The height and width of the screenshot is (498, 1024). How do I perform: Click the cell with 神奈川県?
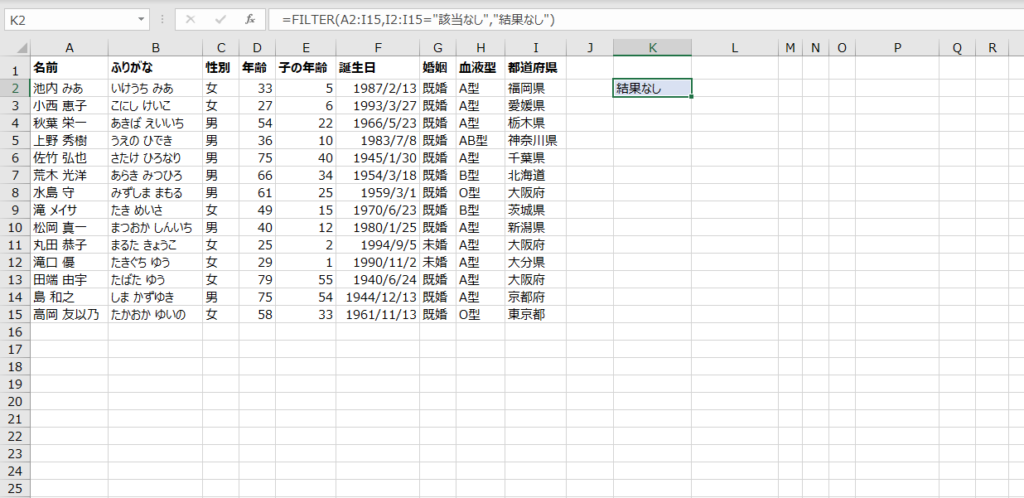pyautogui.click(x=535, y=140)
